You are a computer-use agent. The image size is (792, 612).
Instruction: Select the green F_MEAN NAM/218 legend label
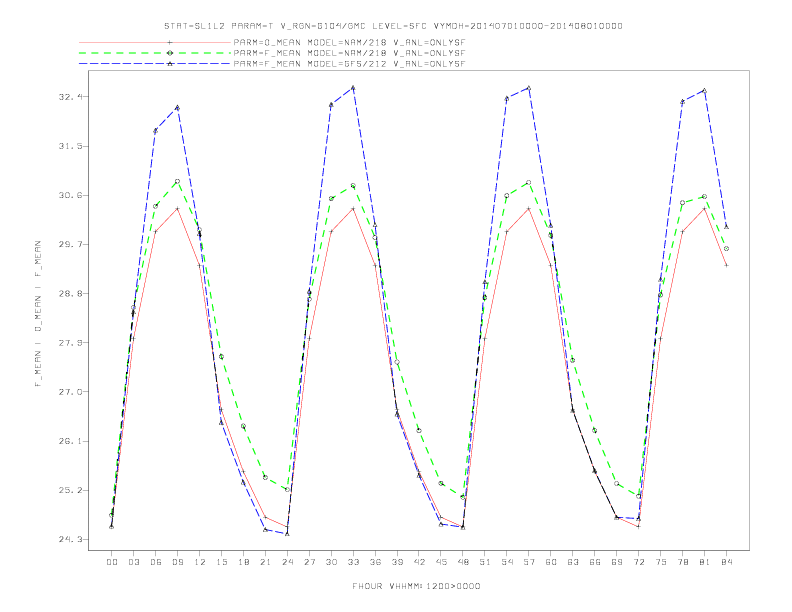pyautogui.click(x=349, y=53)
